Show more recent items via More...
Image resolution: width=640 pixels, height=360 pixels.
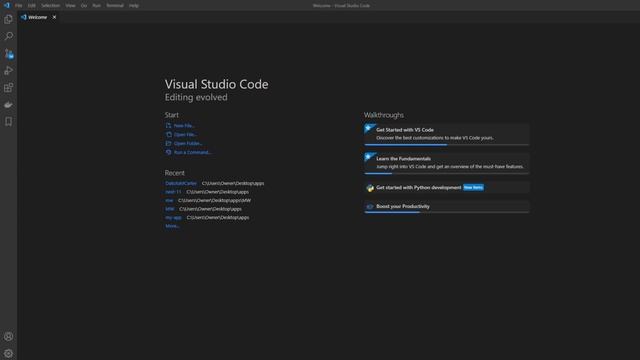[172, 226]
